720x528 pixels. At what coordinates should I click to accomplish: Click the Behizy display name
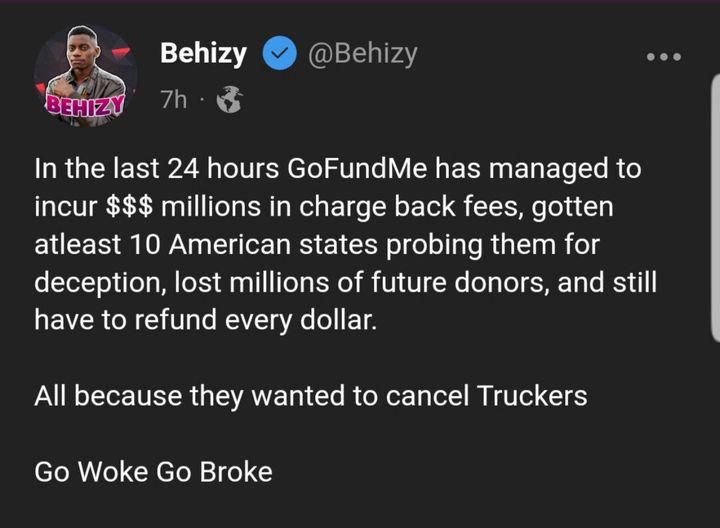[x=203, y=55]
